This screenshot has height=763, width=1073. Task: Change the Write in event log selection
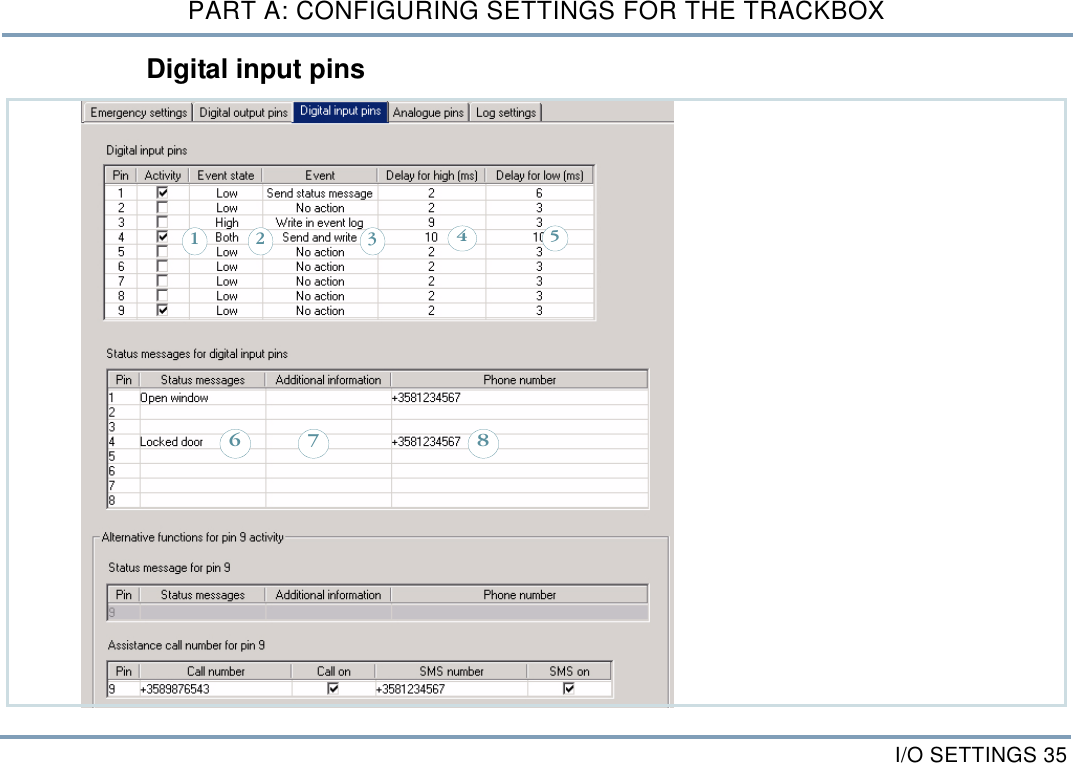[x=320, y=222]
